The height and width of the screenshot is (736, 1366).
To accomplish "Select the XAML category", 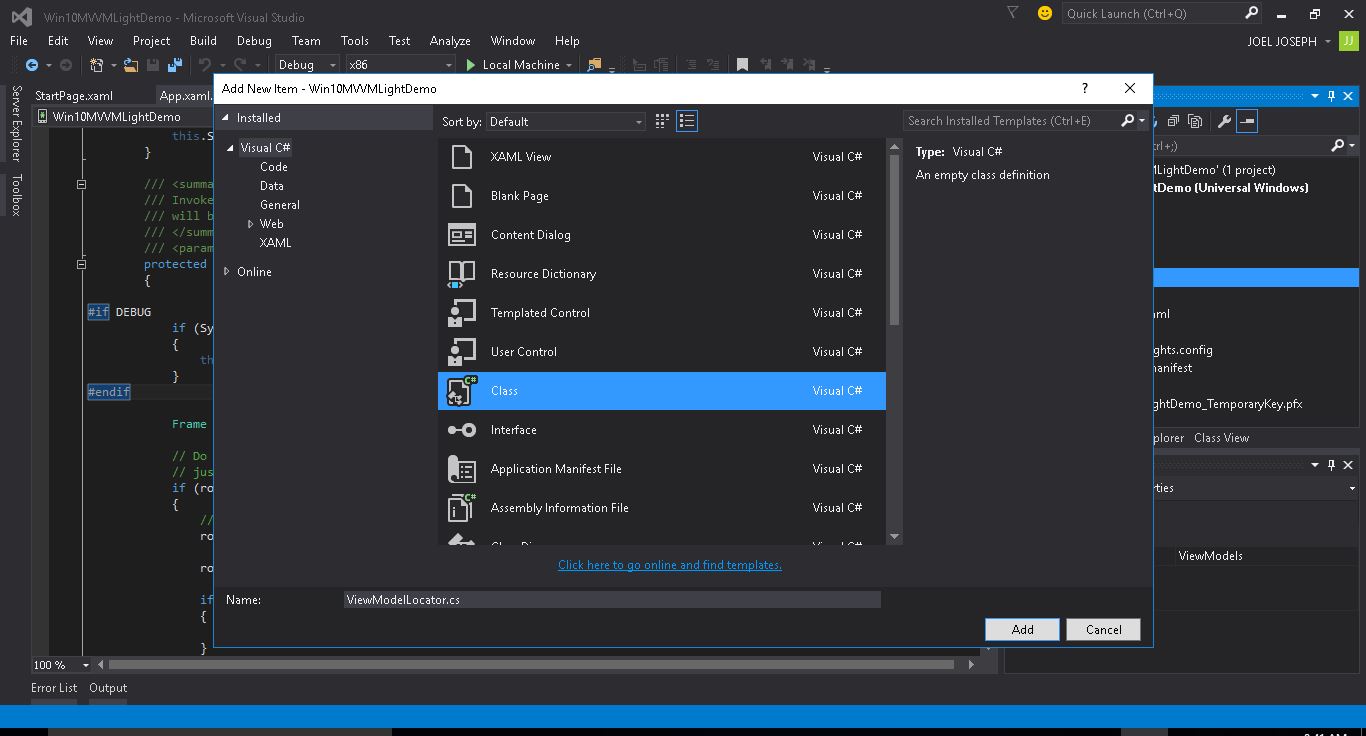I will [x=276, y=243].
